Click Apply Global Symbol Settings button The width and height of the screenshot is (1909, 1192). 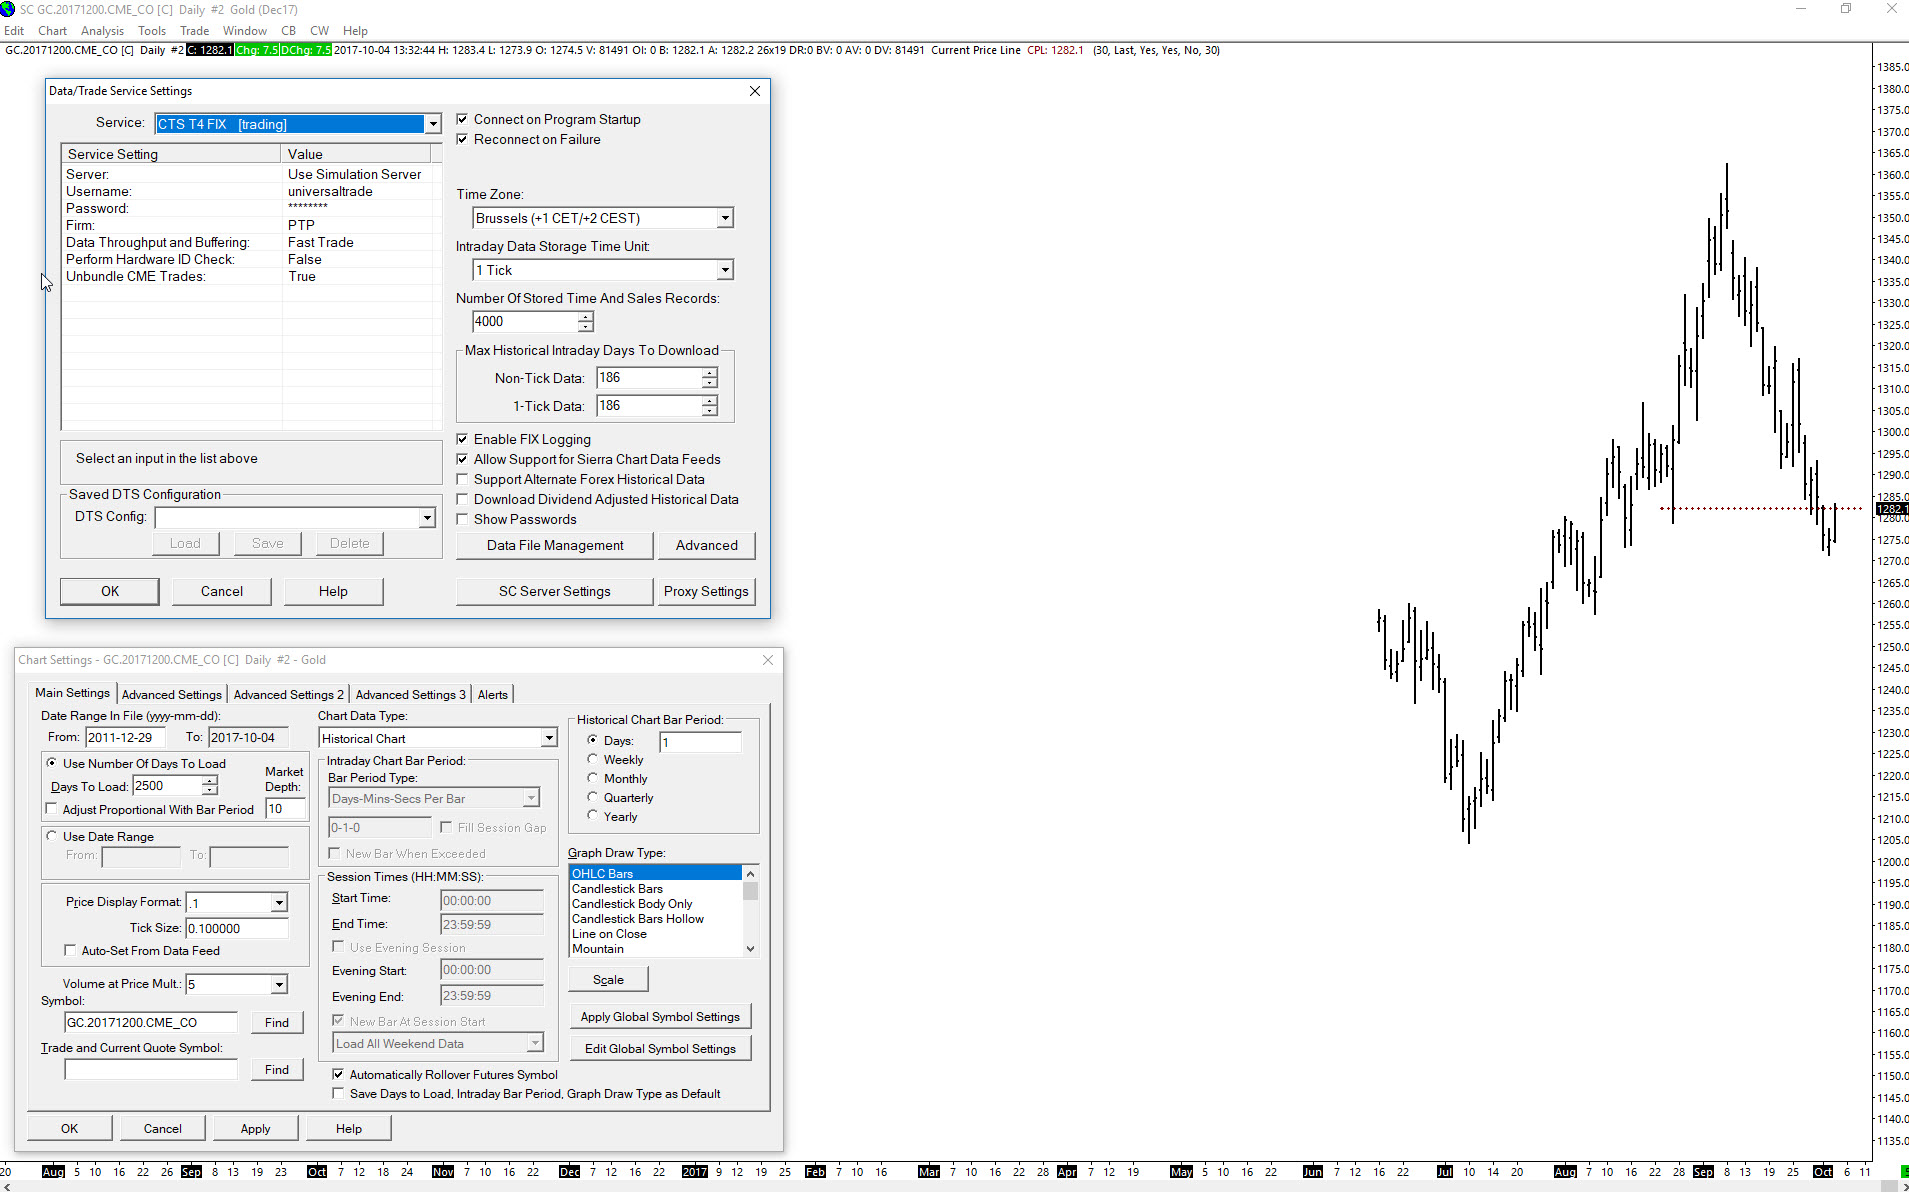point(660,1017)
